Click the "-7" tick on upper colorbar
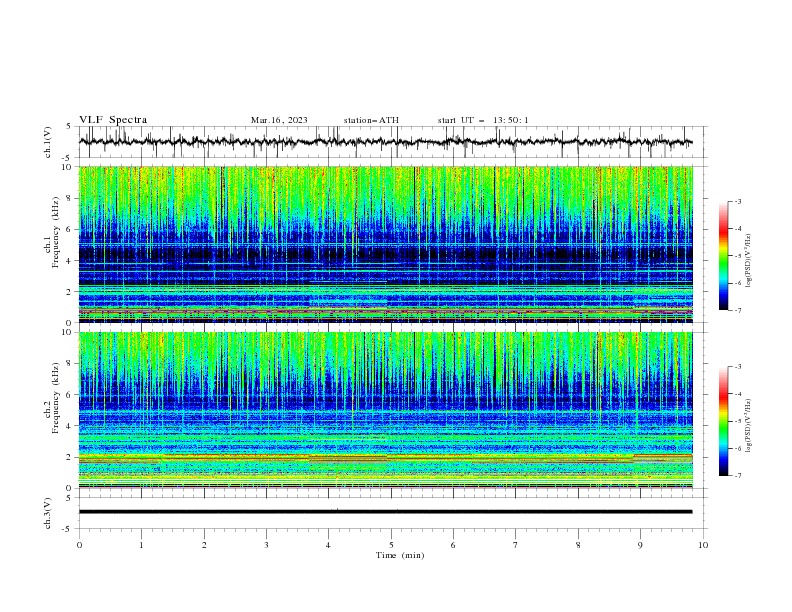Viewport: 792px width, 612px height. [x=738, y=310]
